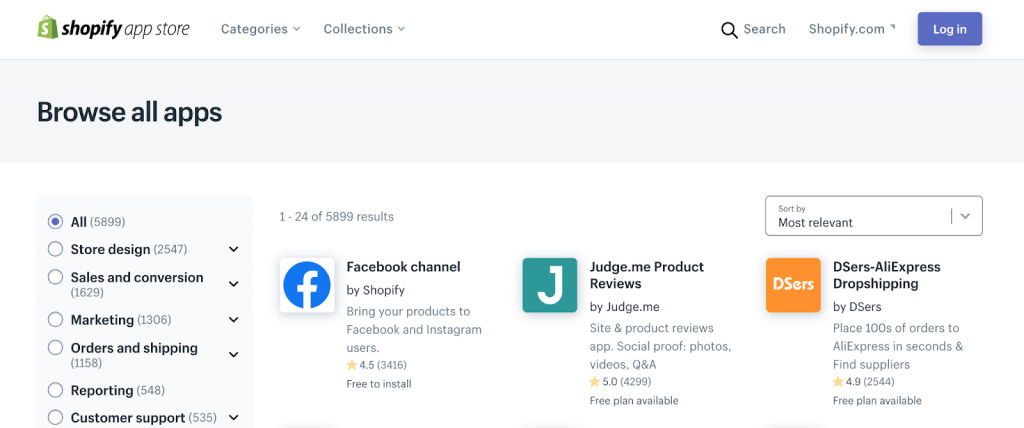Click the 'by Shopify' developer text
Viewport: 1024px width, 428px height.
click(376, 289)
